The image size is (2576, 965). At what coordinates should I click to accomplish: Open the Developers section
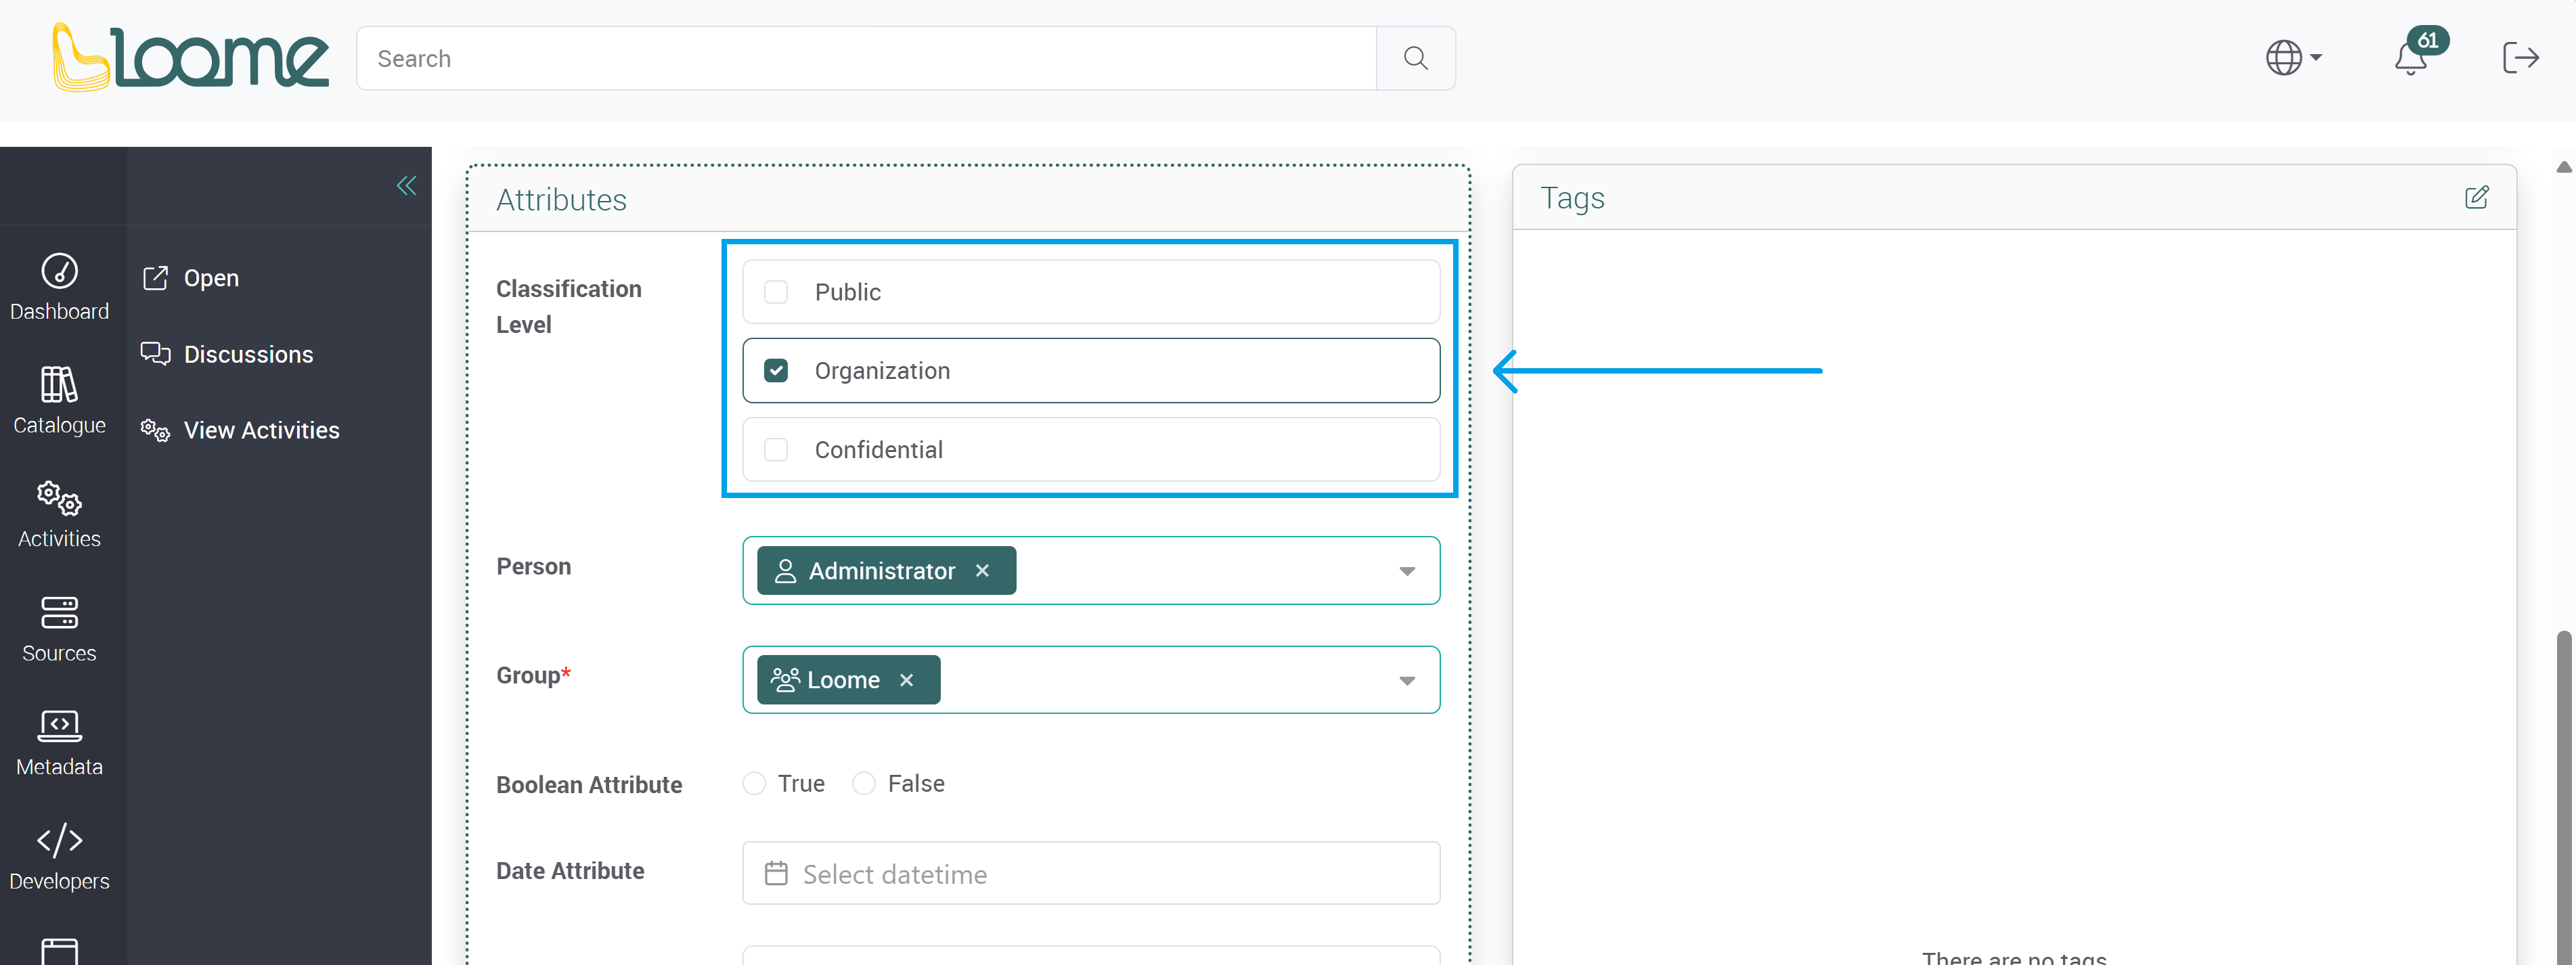coord(59,857)
